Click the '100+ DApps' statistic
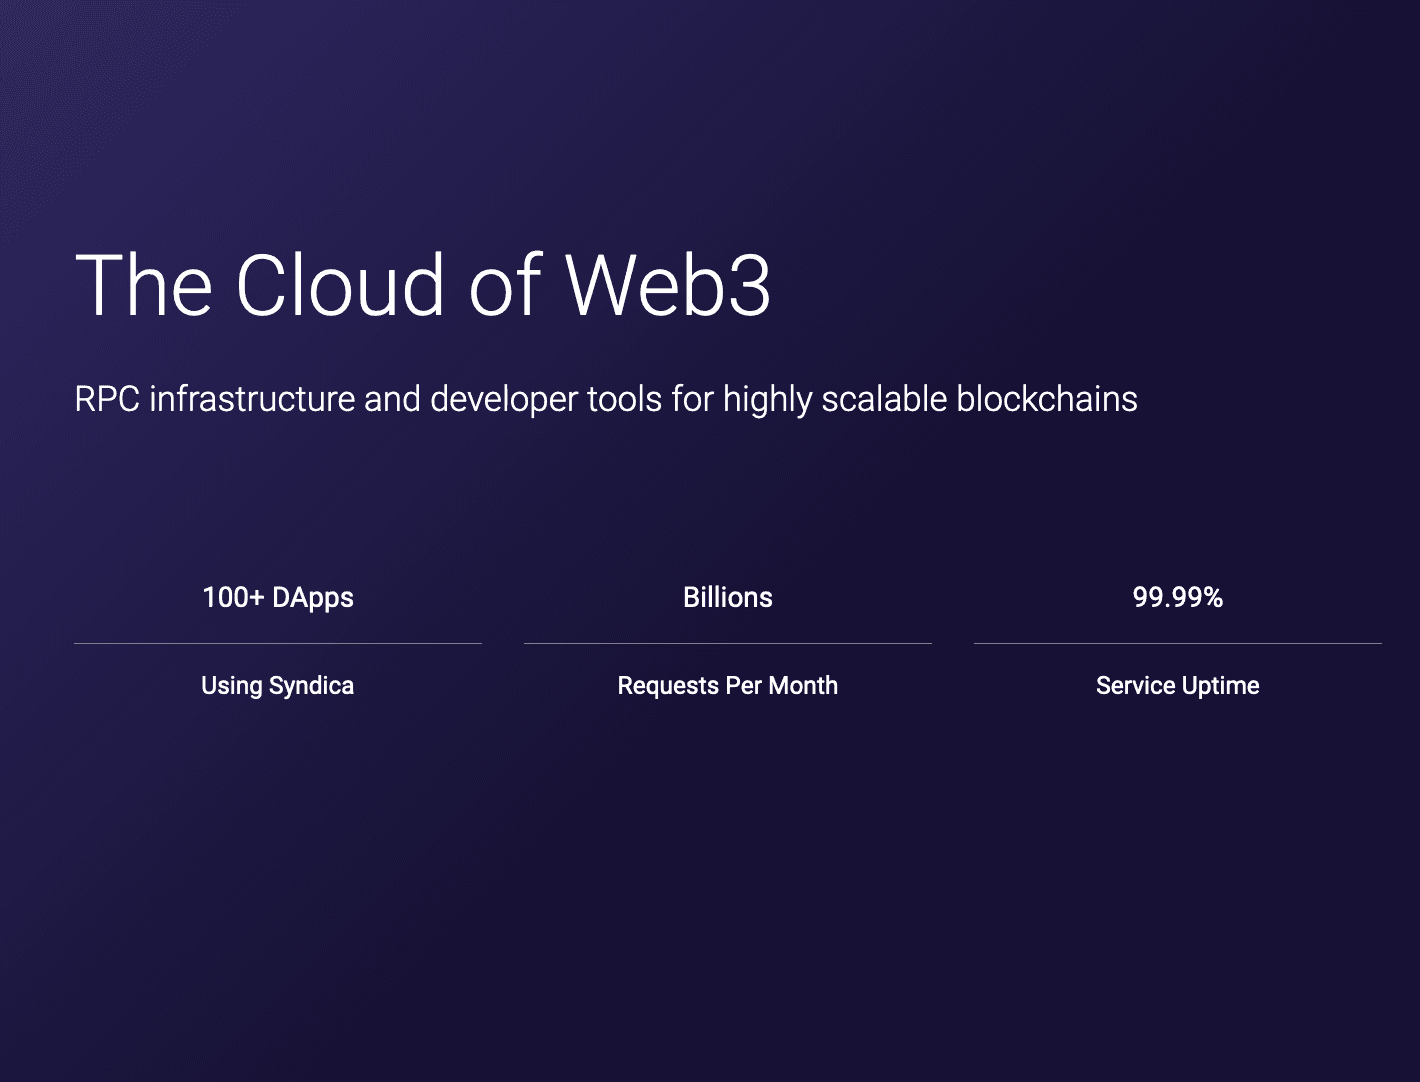The width and height of the screenshot is (1420, 1082). click(278, 598)
